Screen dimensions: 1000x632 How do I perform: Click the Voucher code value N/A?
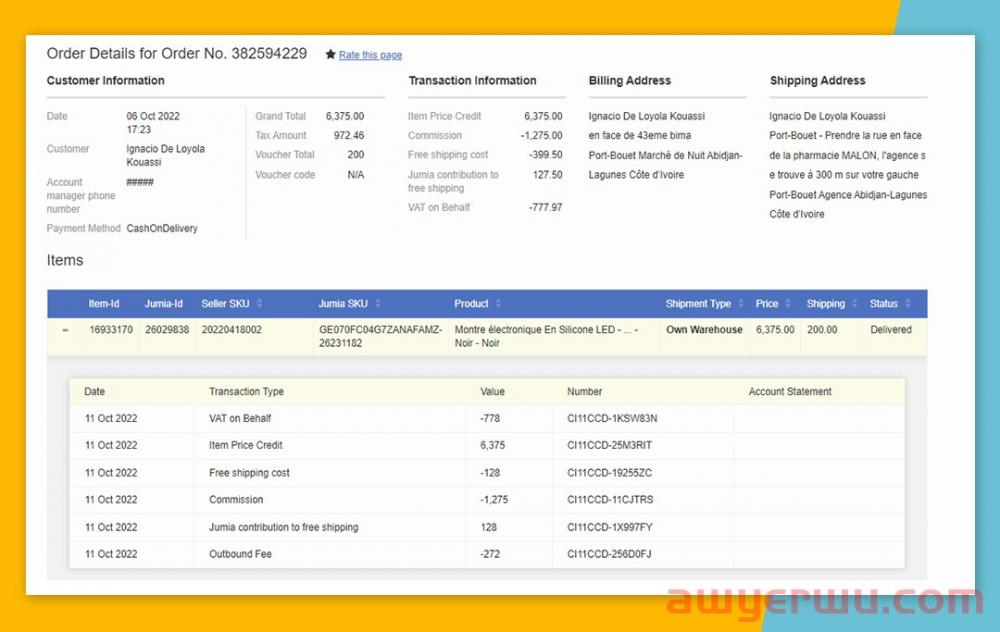(356, 175)
